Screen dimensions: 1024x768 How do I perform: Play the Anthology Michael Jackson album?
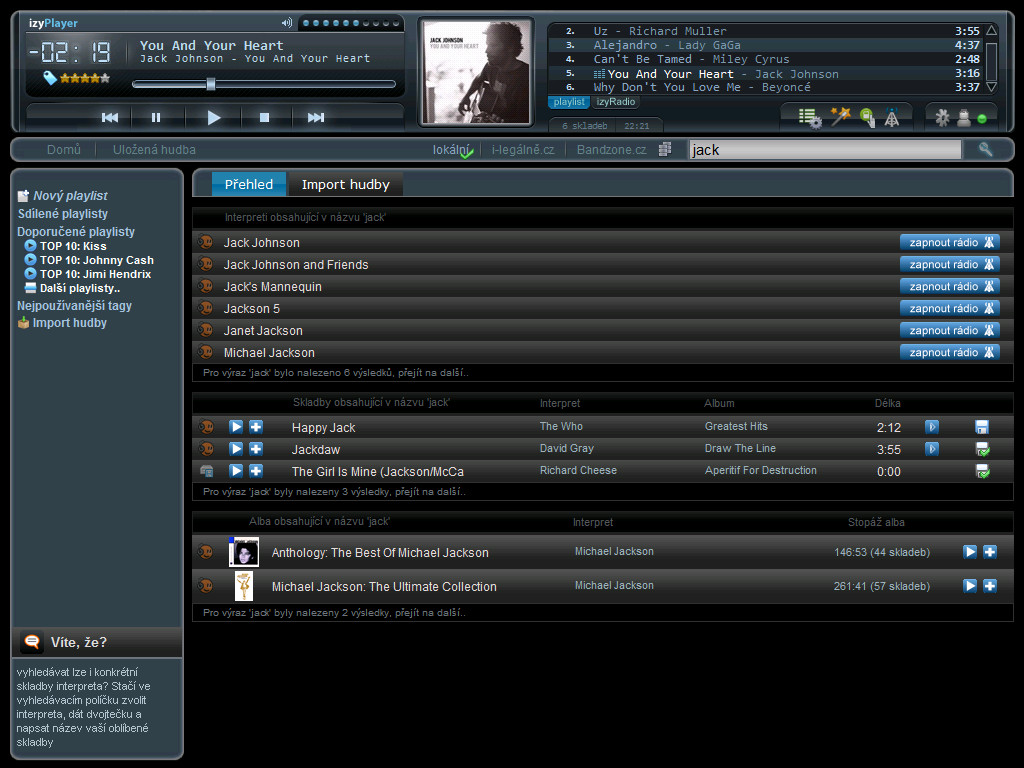point(970,552)
